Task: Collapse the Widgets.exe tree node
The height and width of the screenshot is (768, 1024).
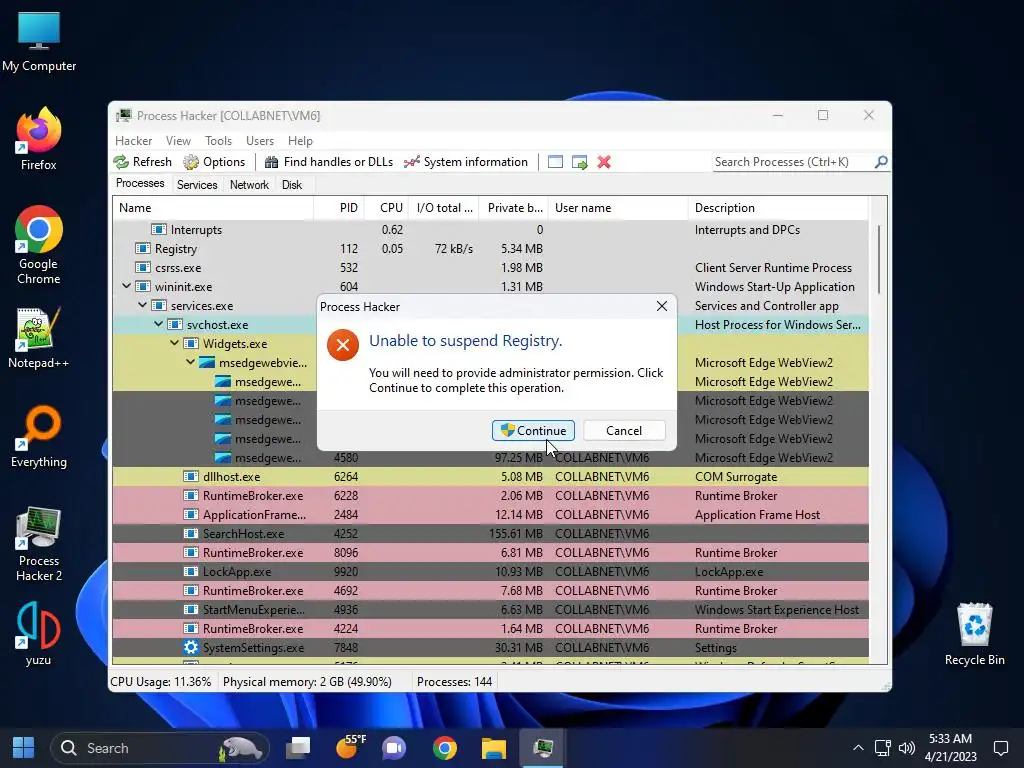Action: (x=174, y=343)
